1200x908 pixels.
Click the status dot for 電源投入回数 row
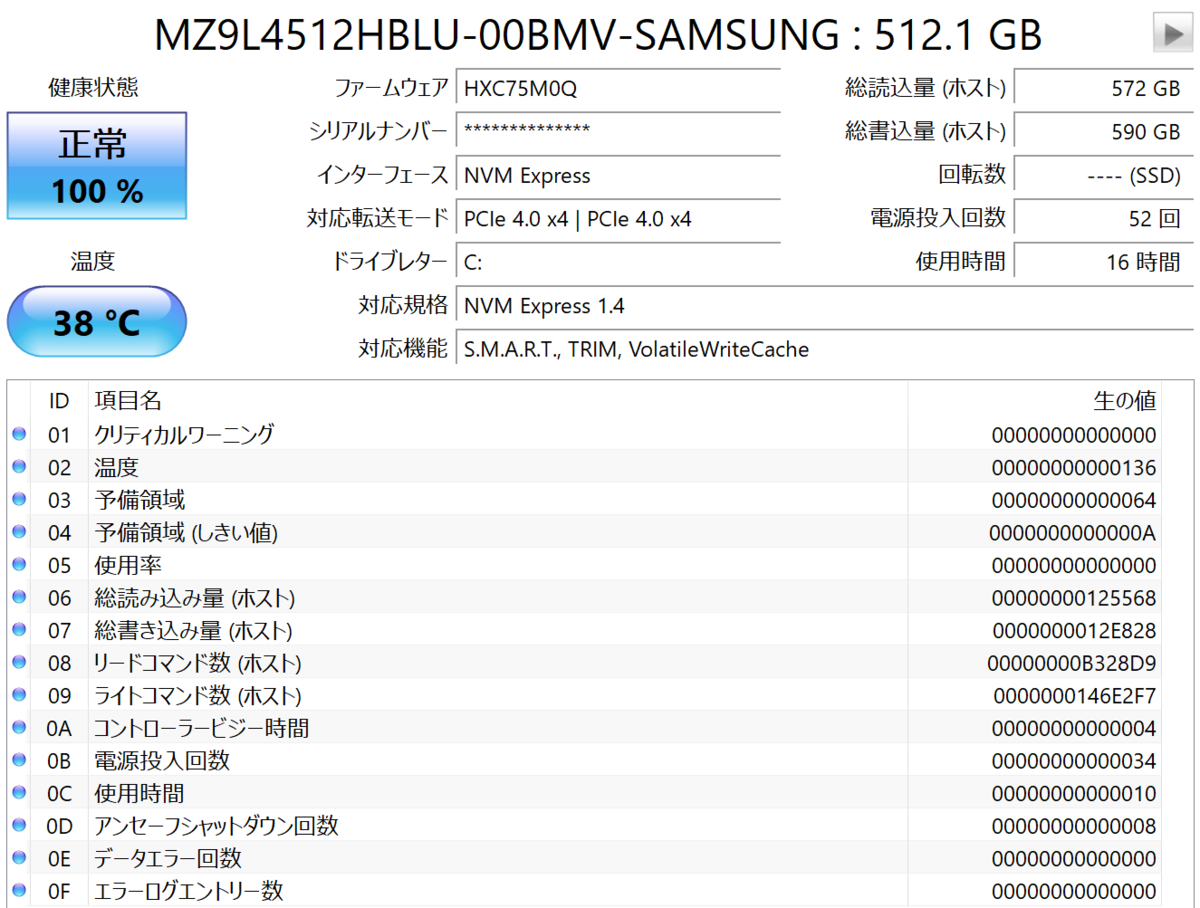click(x=19, y=760)
